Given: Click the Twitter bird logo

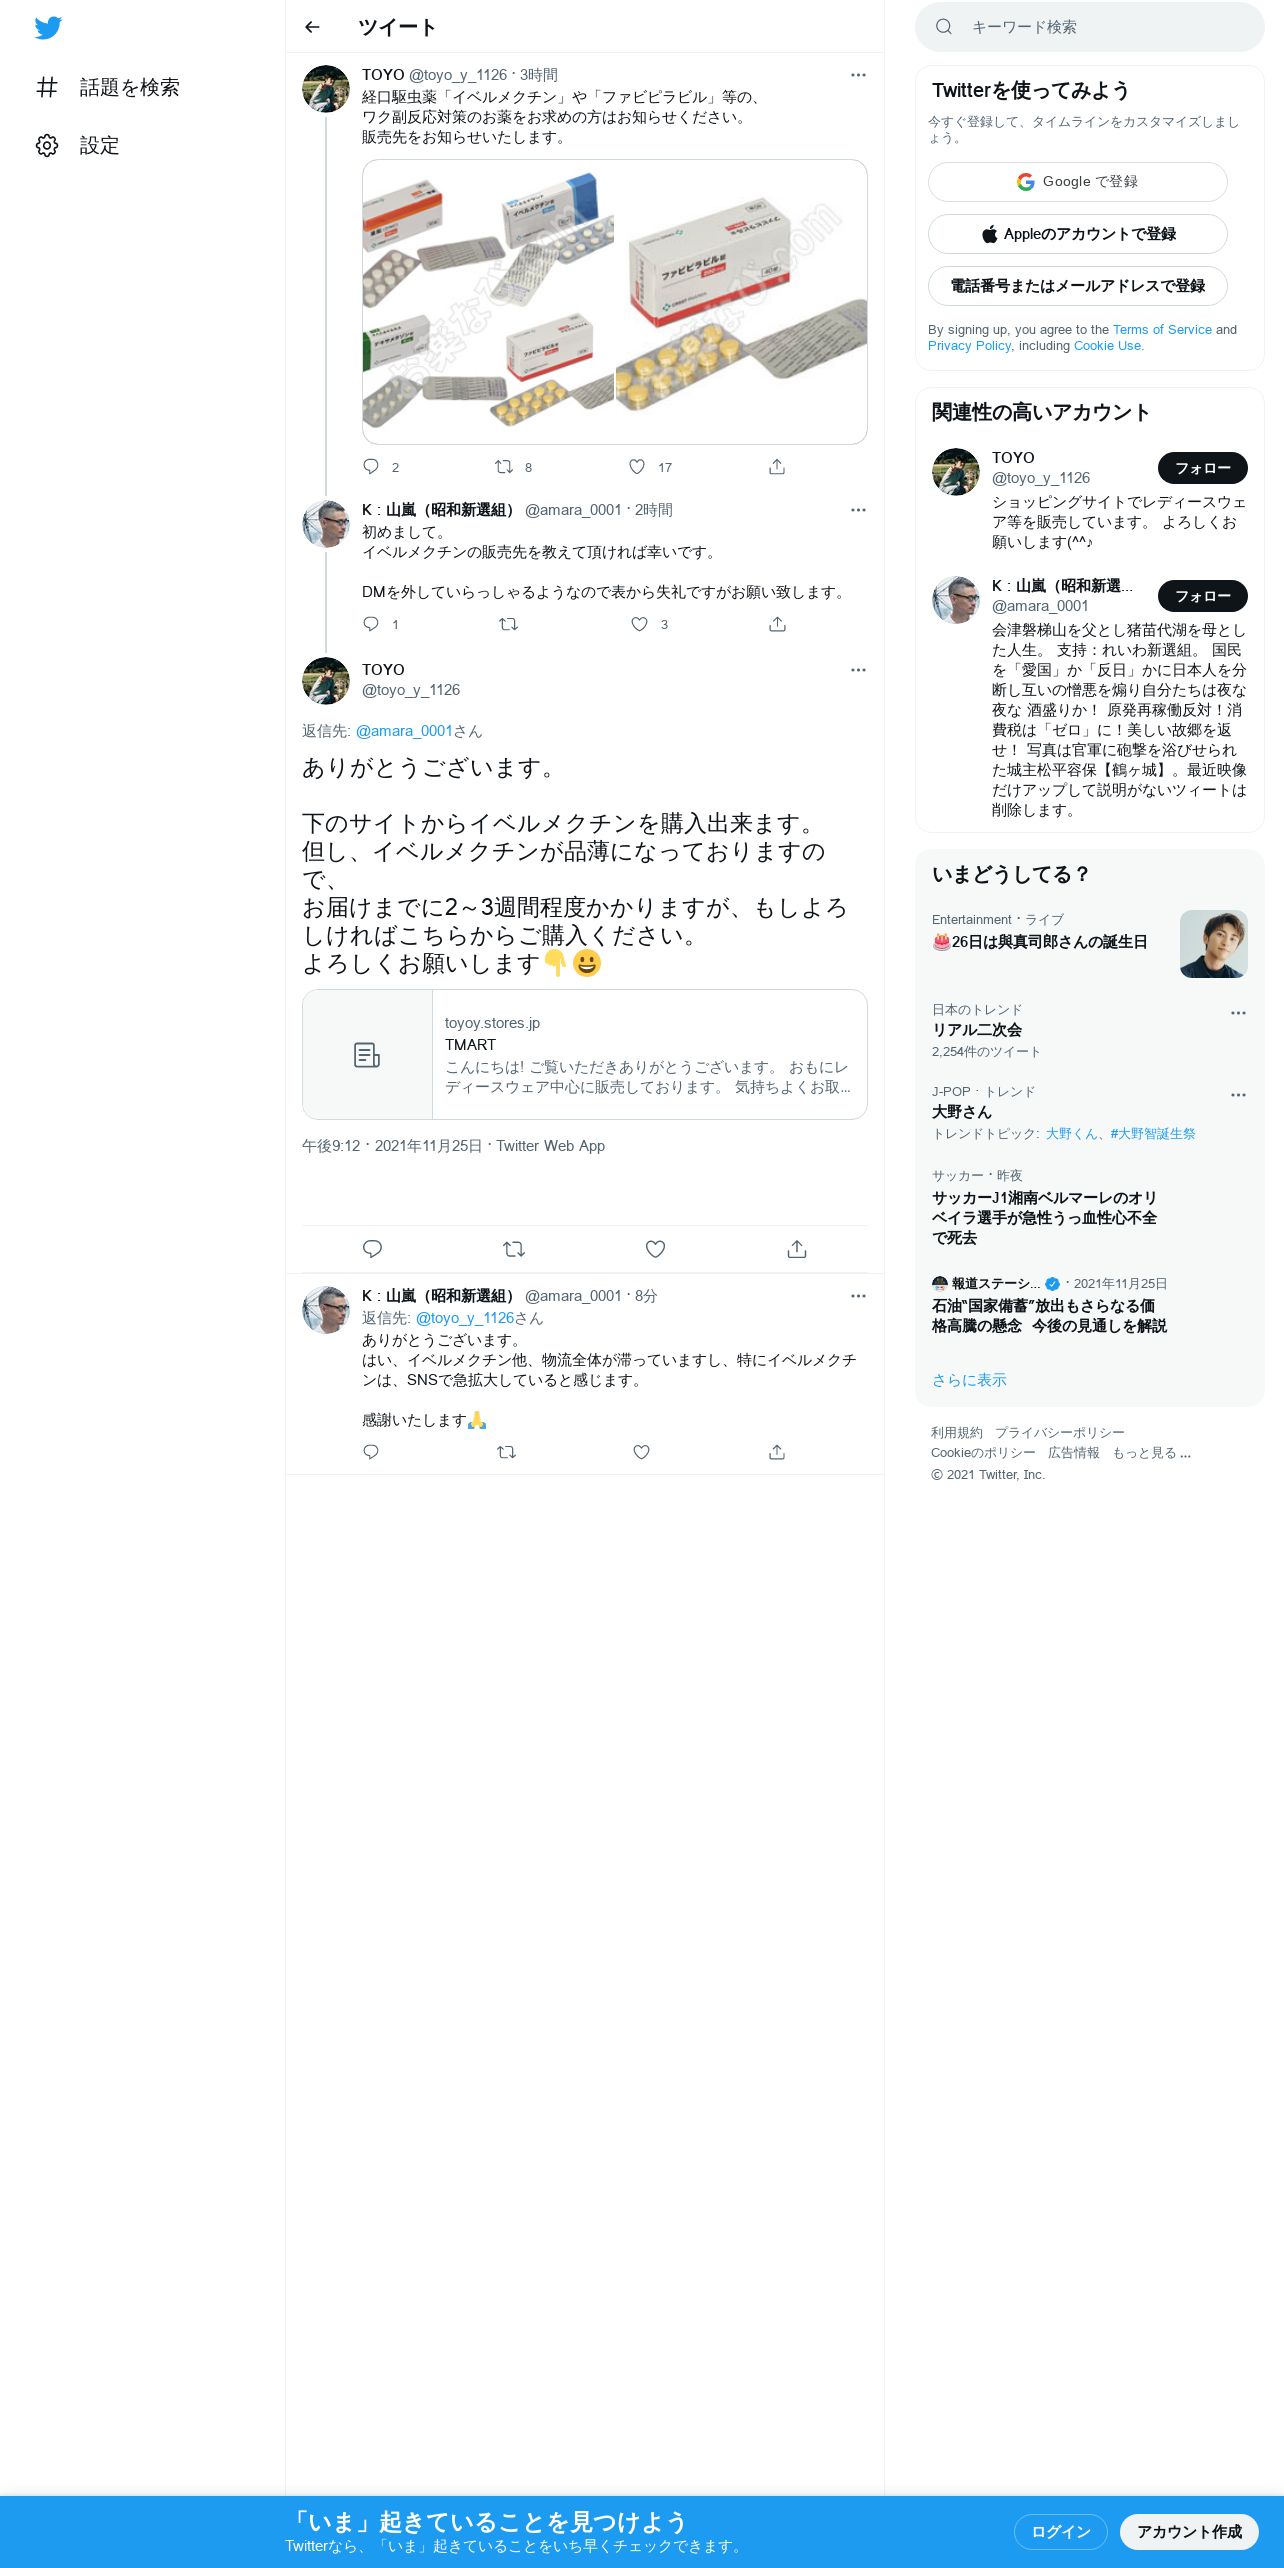Looking at the screenshot, I should pos(48,27).
